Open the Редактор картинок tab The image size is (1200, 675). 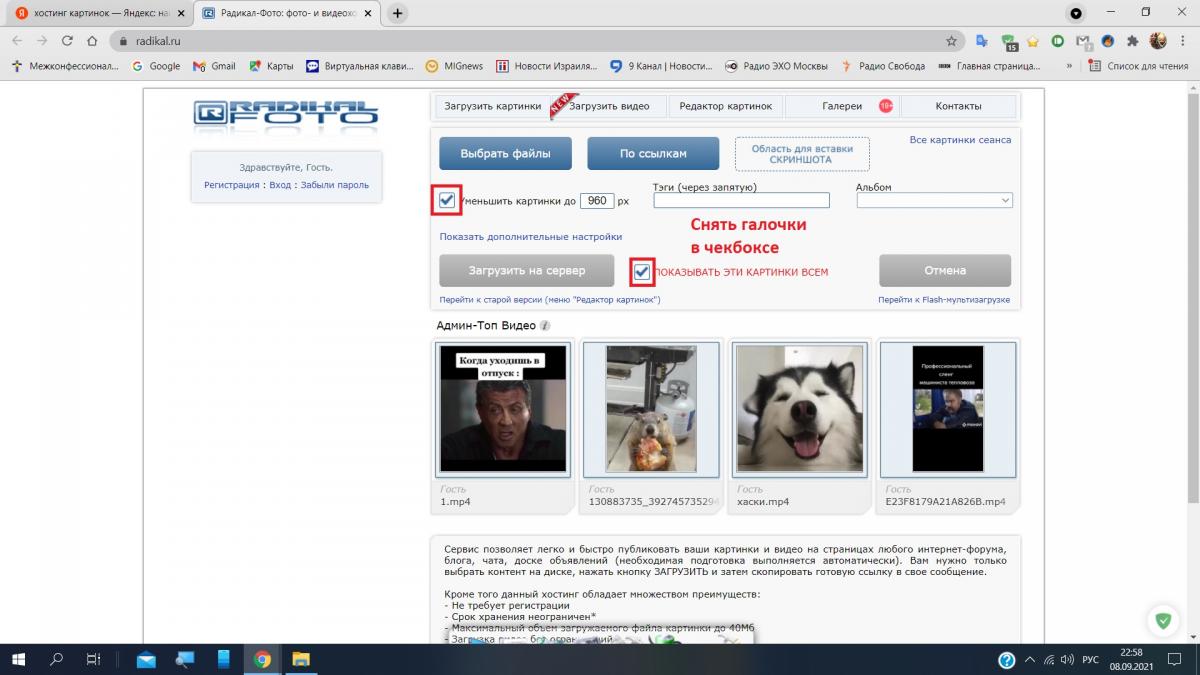[x=726, y=106]
